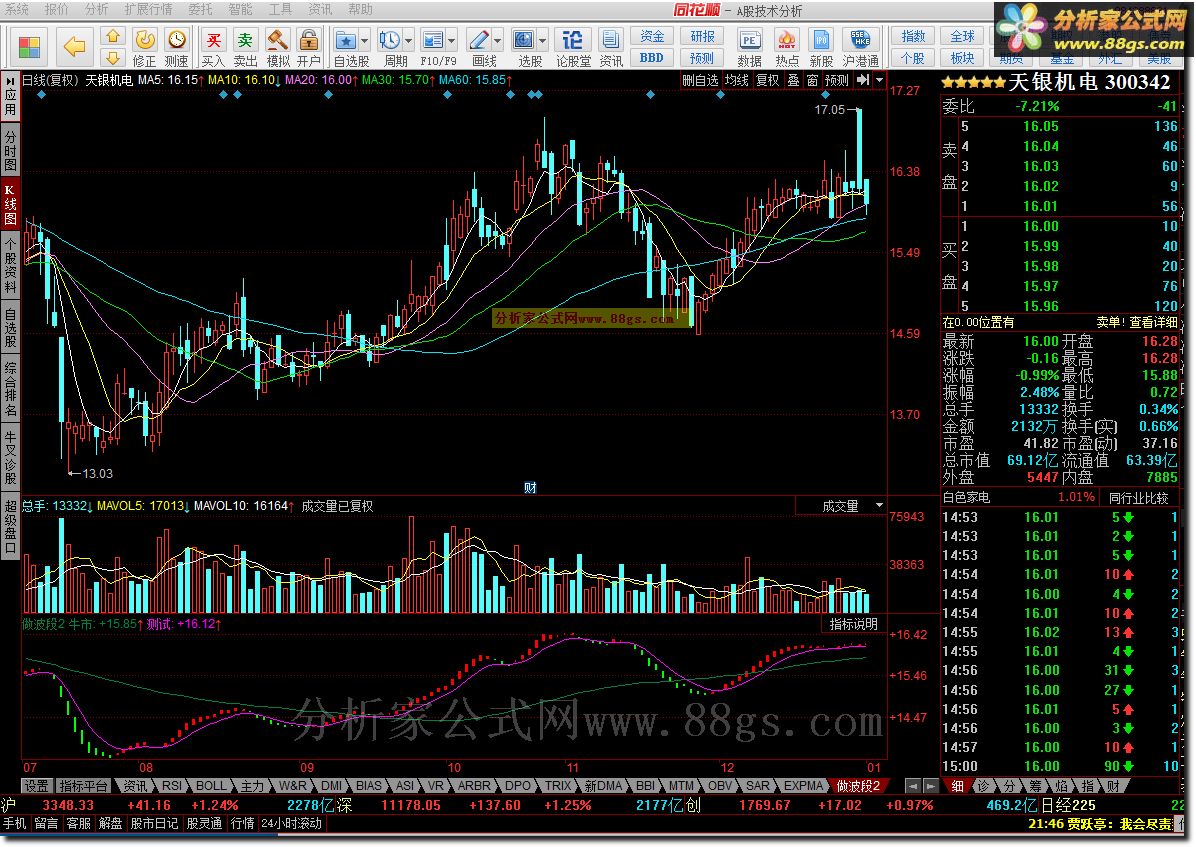Expand the 周期 dropdown arrow
1196x847 pixels.
tap(409, 40)
